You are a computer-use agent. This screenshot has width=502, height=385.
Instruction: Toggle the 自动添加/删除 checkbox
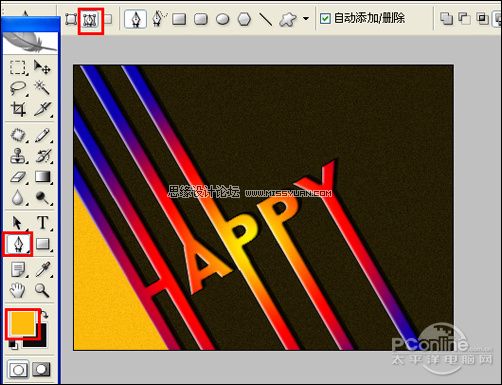pyautogui.click(x=325, y=19)
